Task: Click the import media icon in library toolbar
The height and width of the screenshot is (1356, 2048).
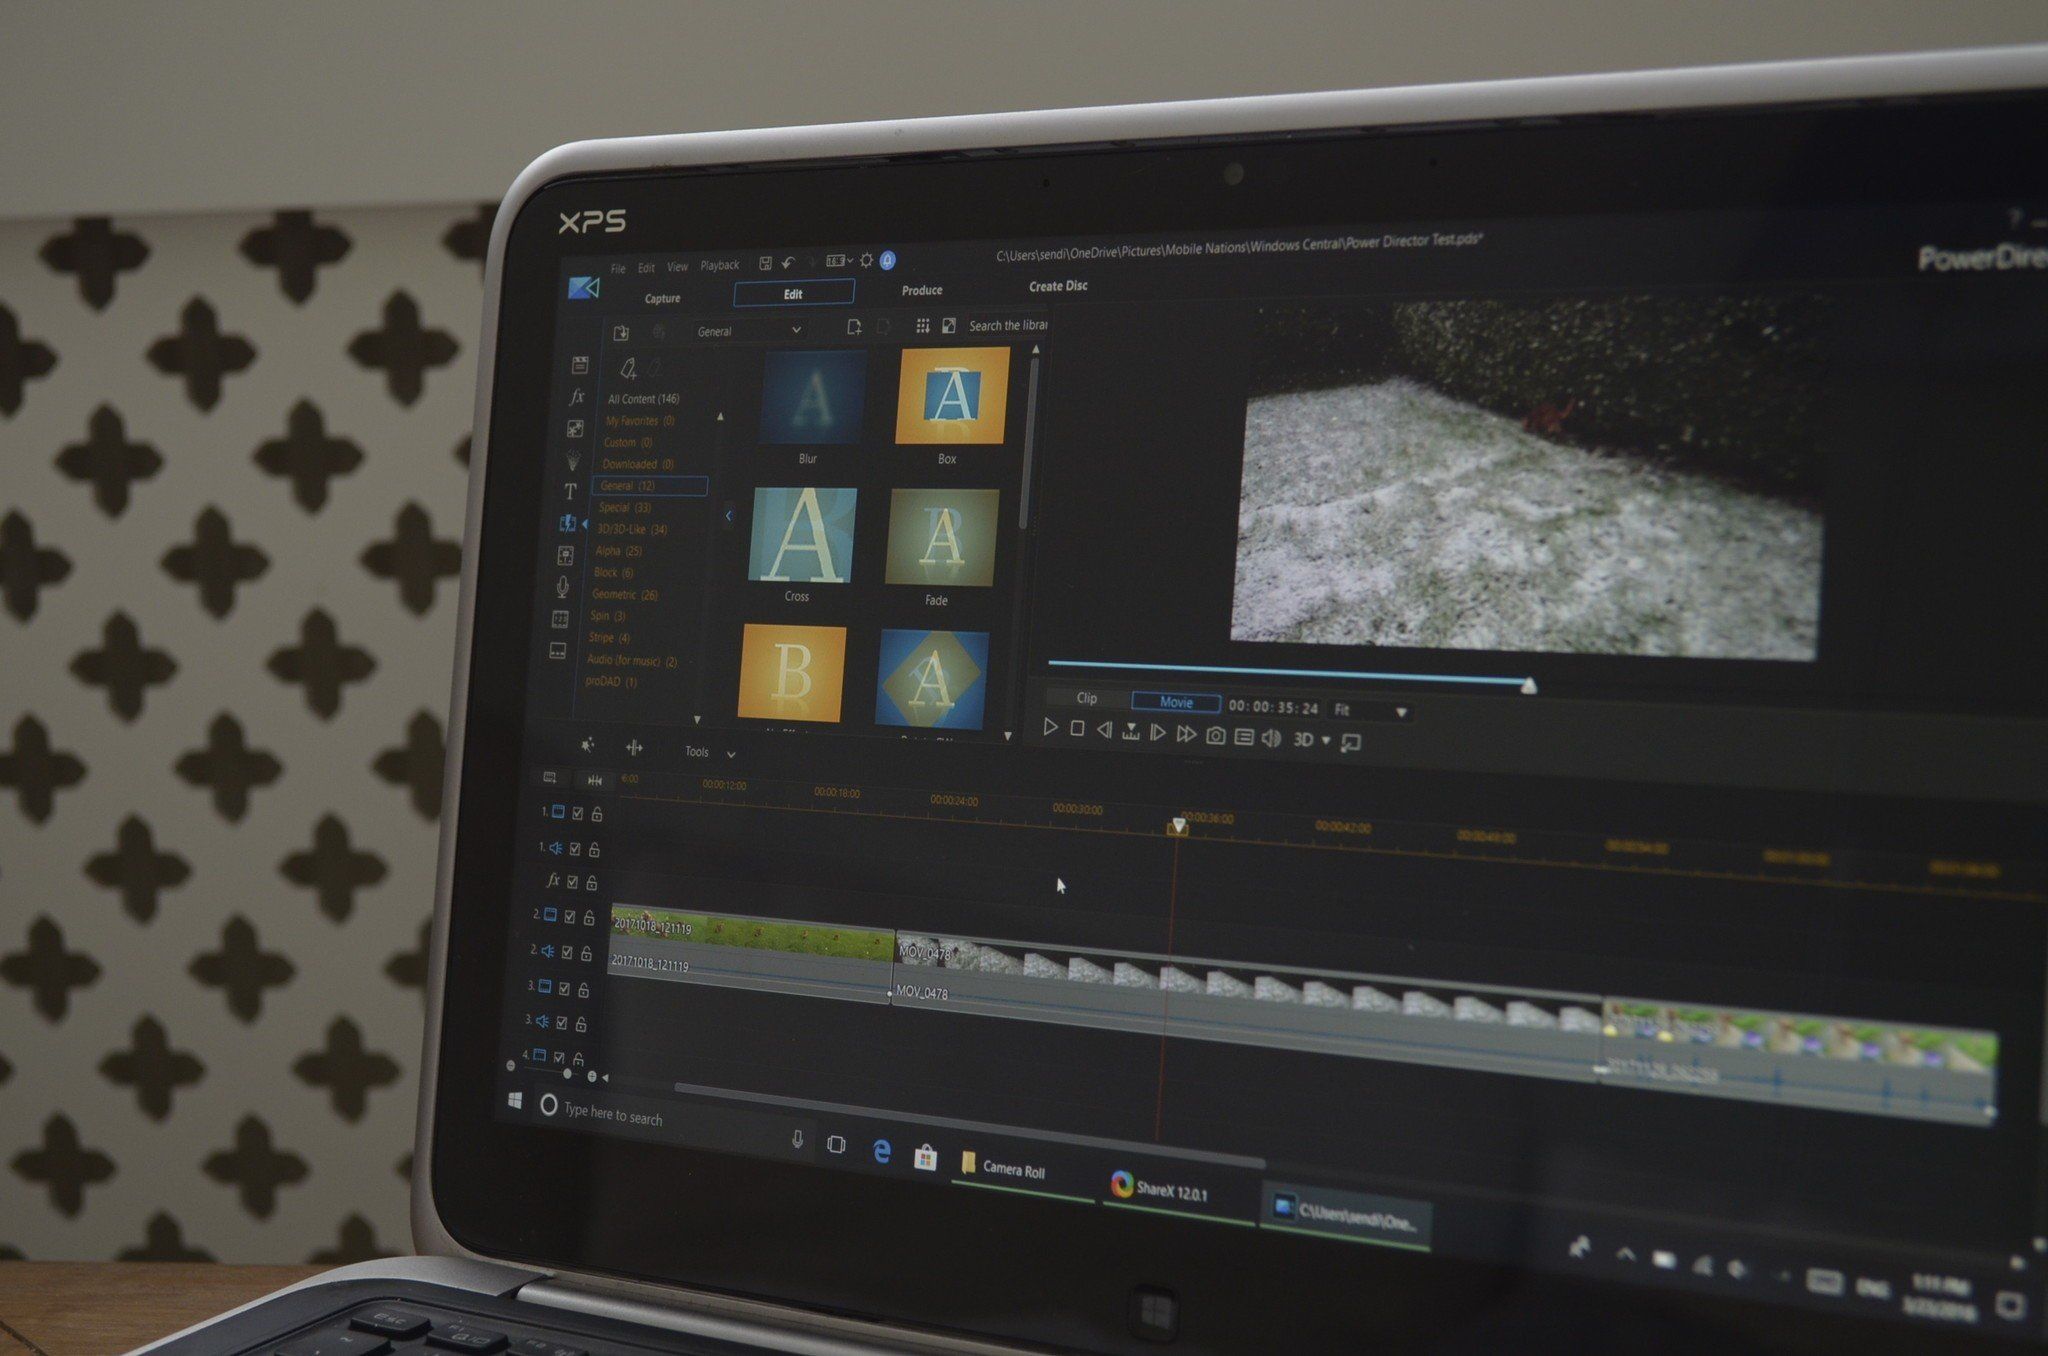Action: point(621,333)
